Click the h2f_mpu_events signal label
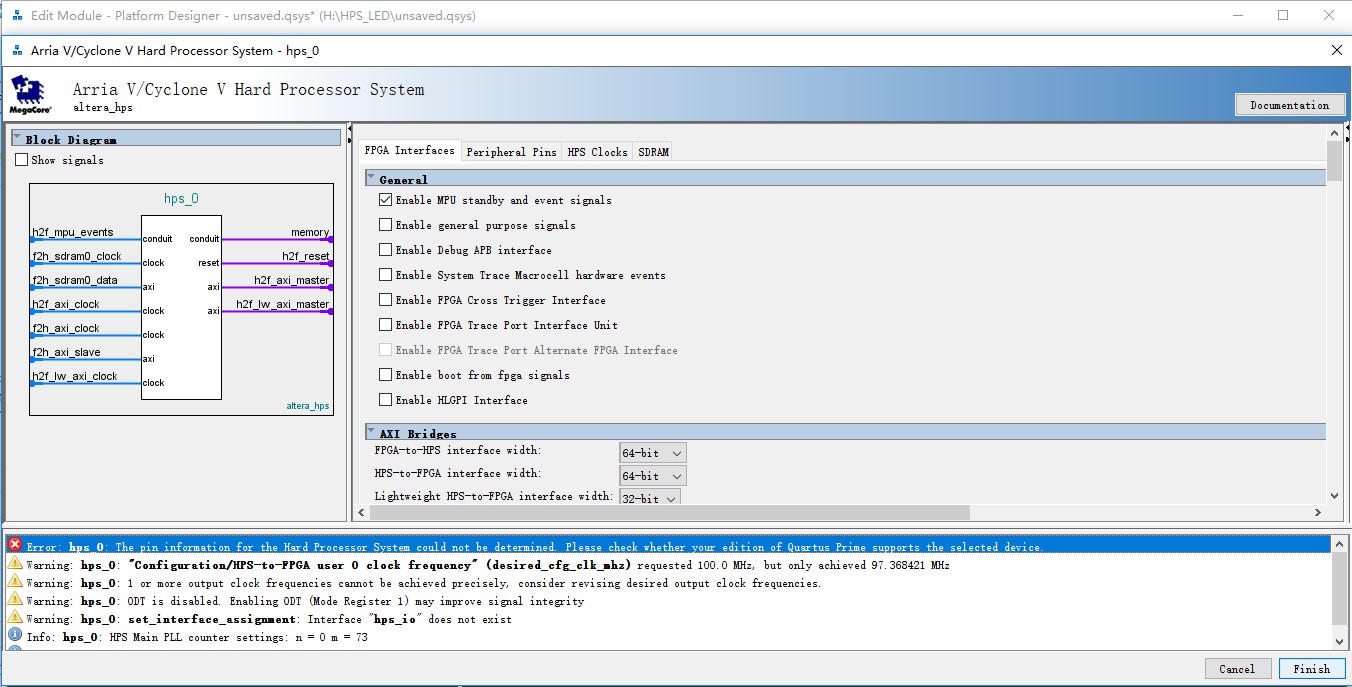 coord(73,232)
